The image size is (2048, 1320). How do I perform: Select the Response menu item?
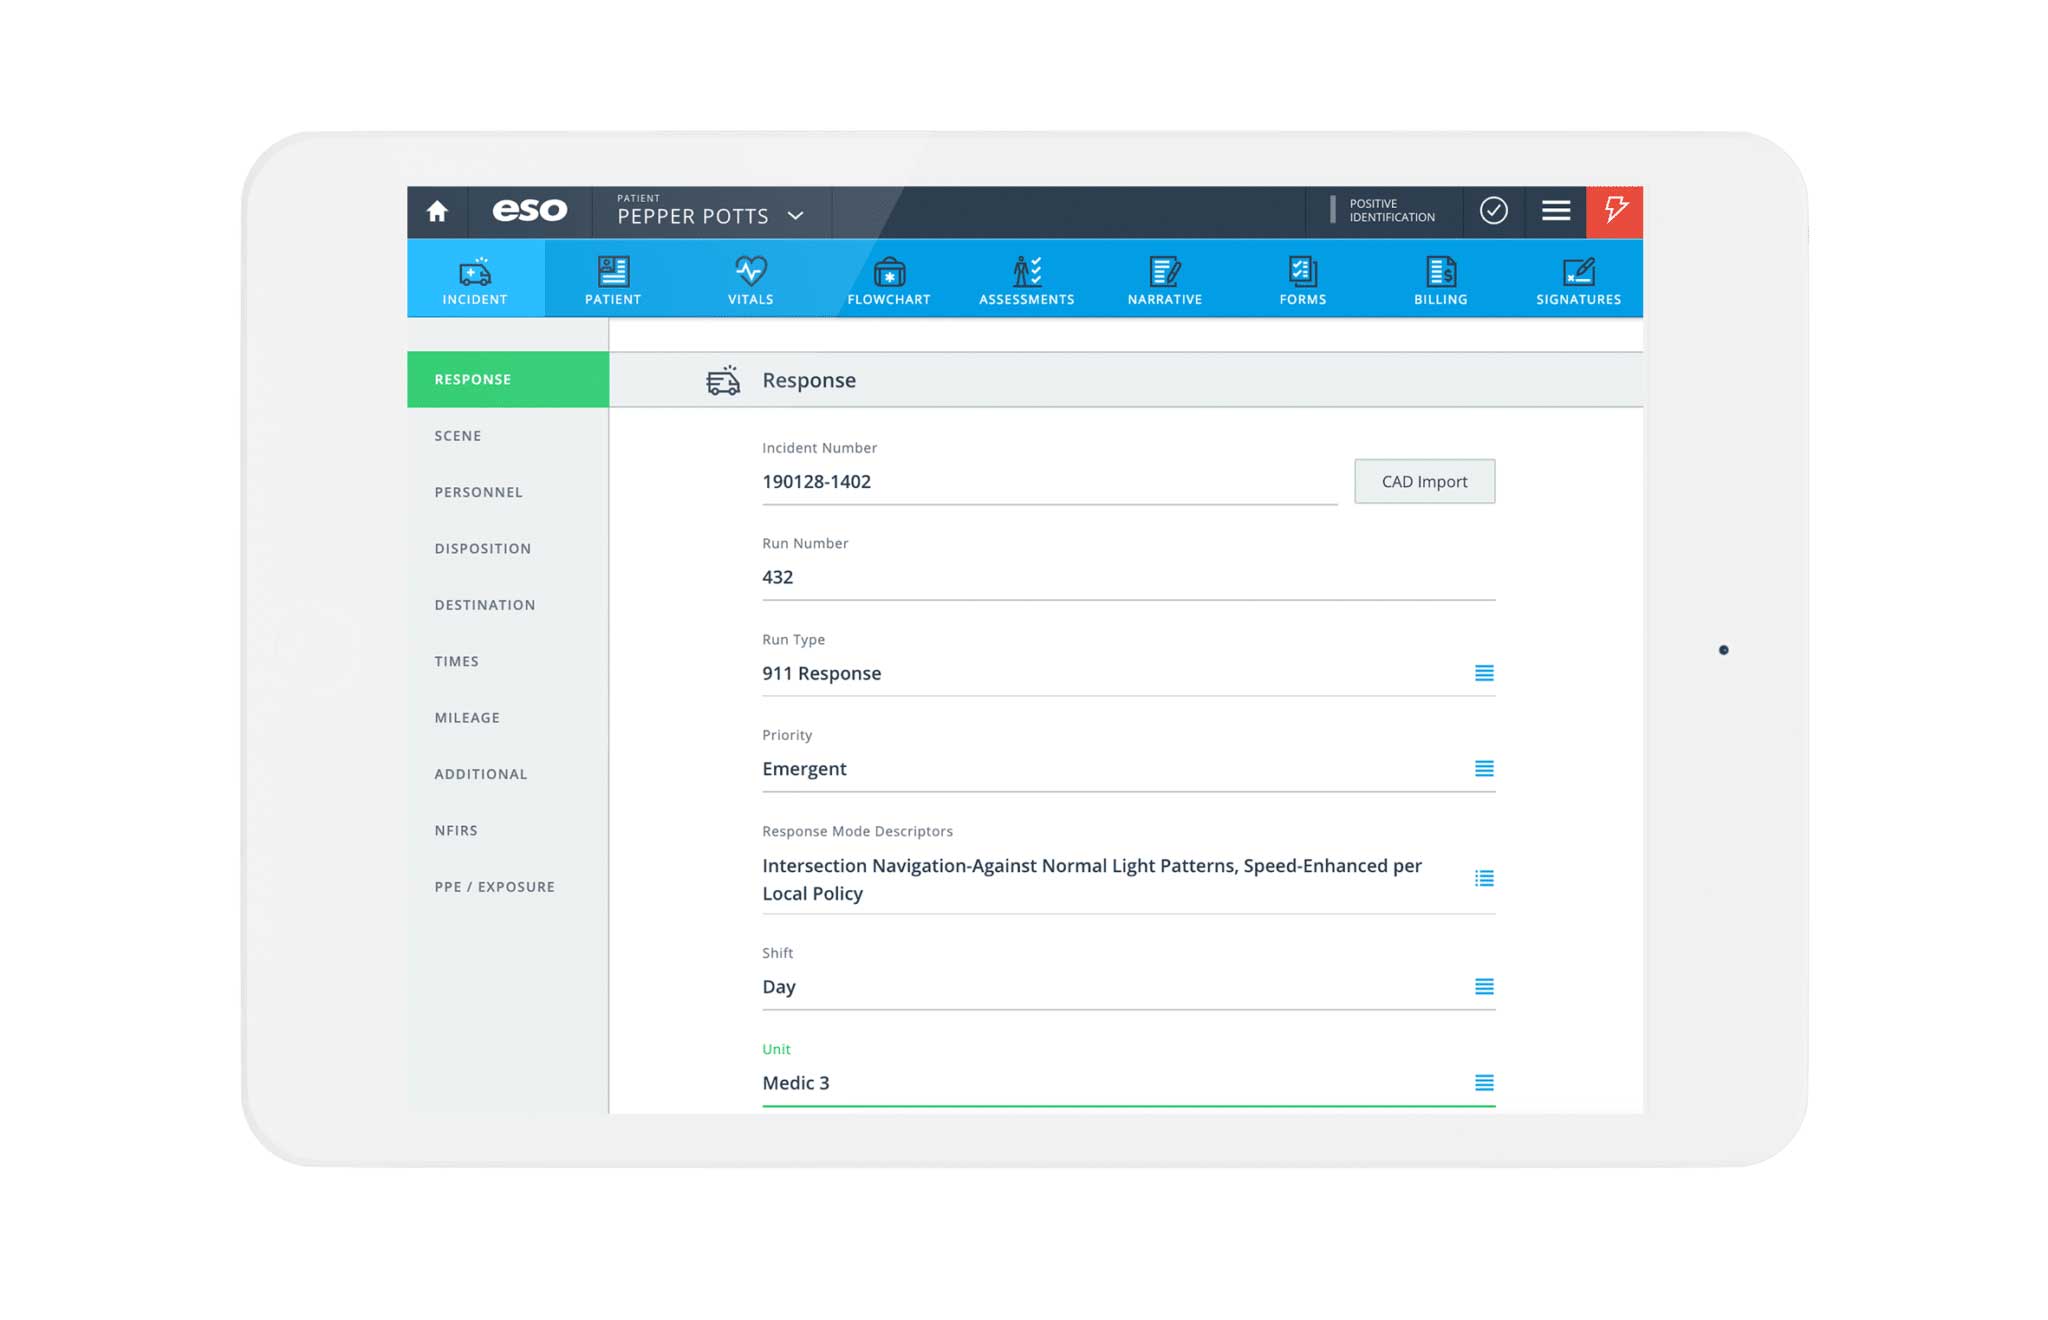[x=508, y=379]
